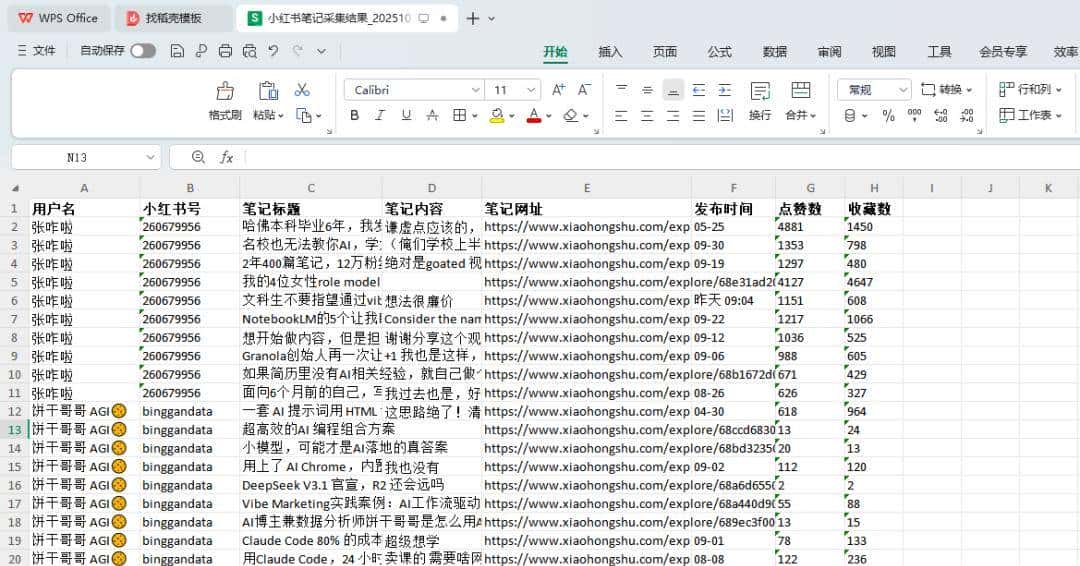Open the 行和列 rows and columns dropdown

pos(1030,90)
